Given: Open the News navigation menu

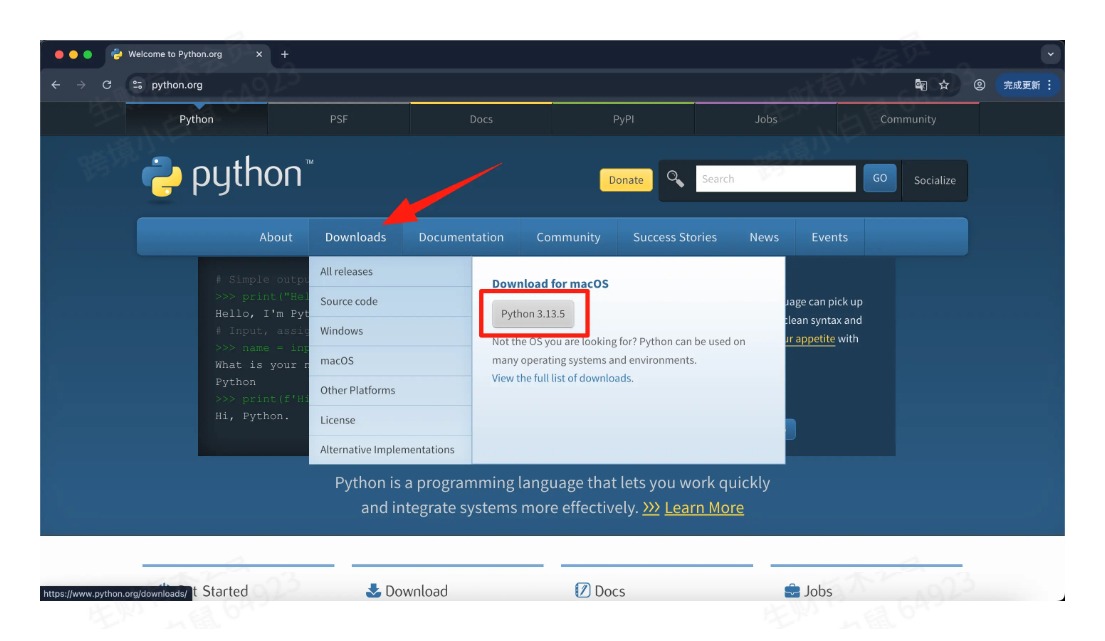Looking at the screenshot, I should tap(764, 237).
